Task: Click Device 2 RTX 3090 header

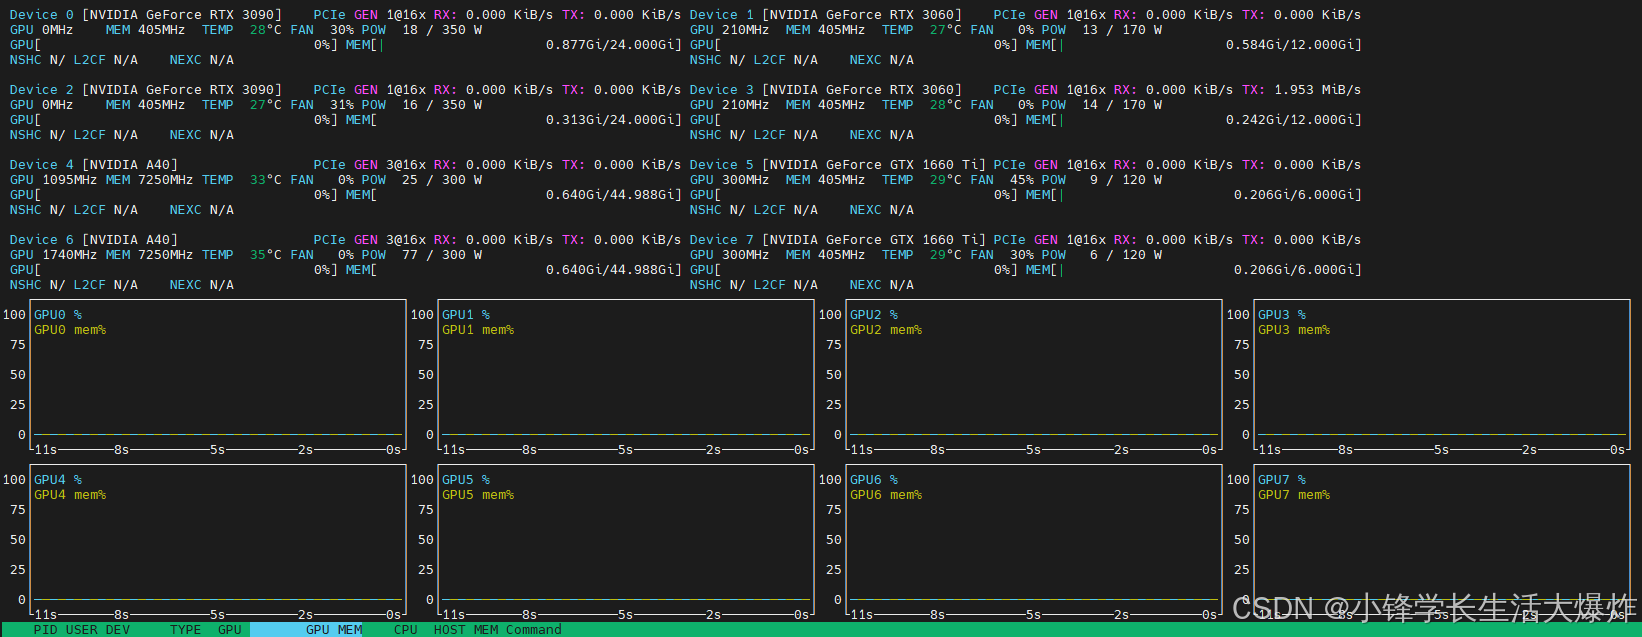Action: click(146, 90)
